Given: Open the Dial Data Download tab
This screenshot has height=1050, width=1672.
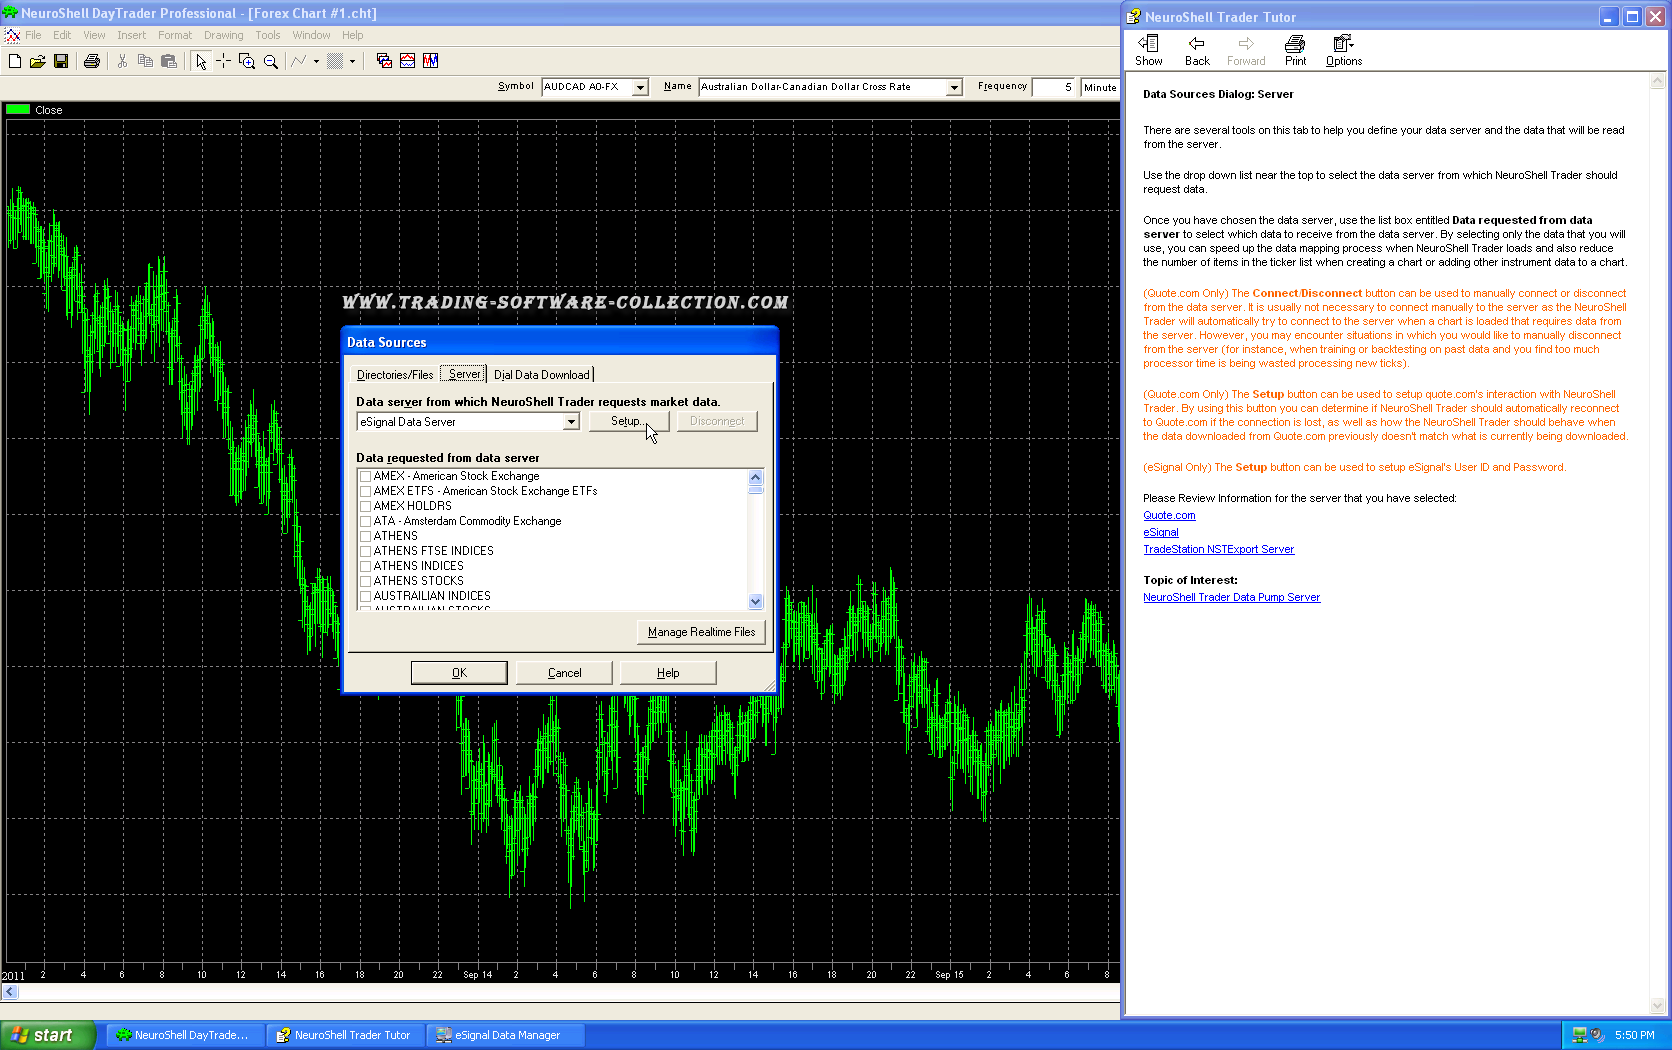Looking at the screenshot, I should (541, 375).
